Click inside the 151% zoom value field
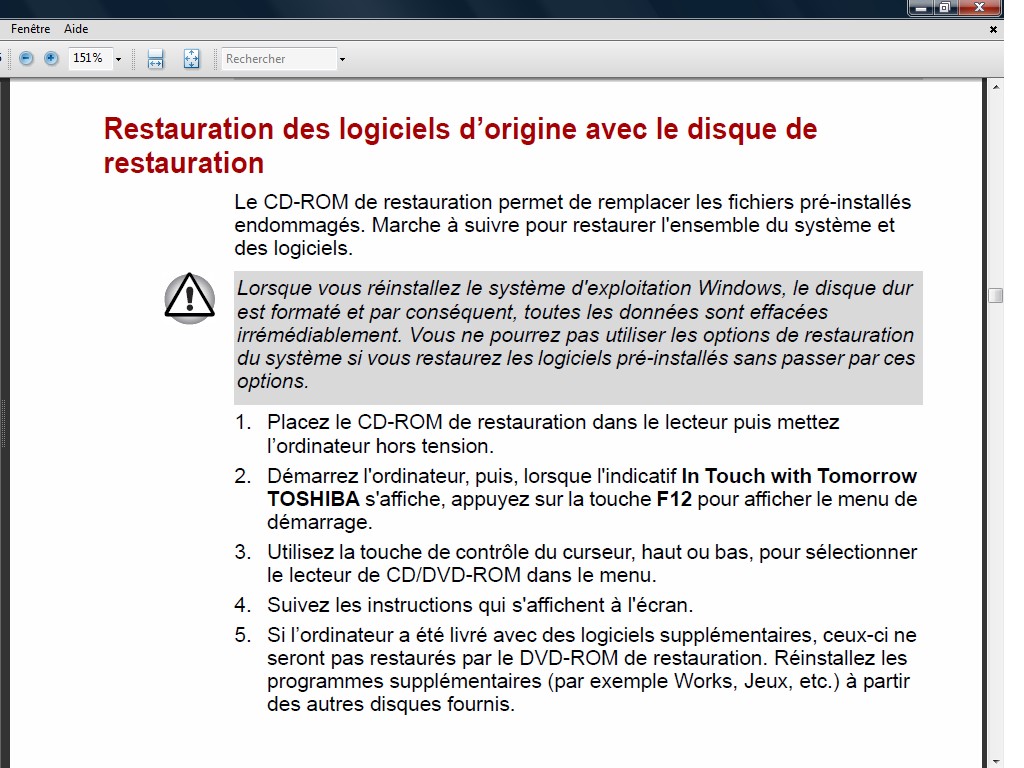This screenshot has width=1024, height=768. 89,59
